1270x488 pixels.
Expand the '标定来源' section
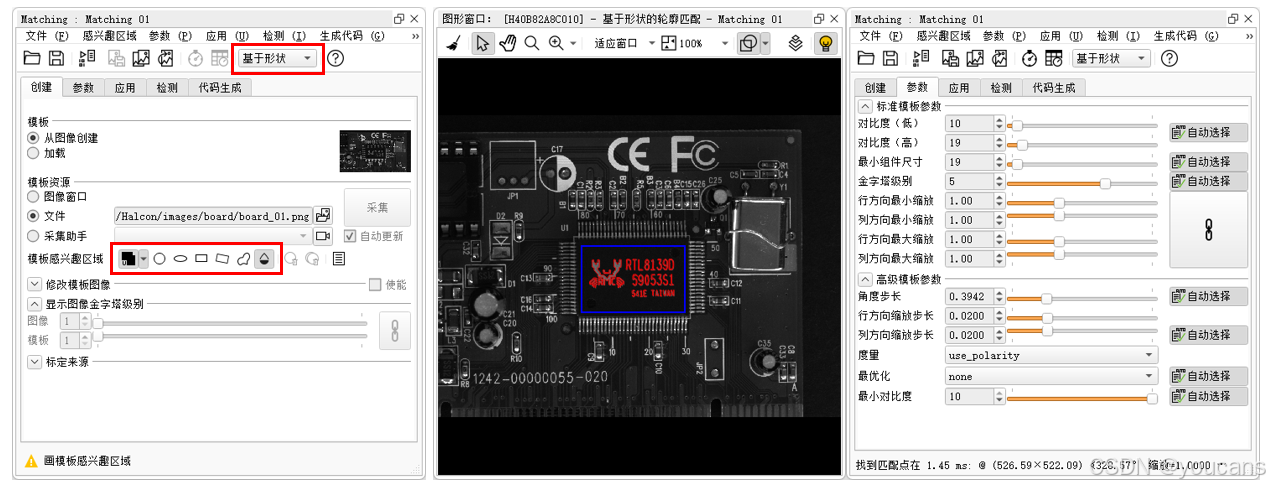[x=34, y=362]
